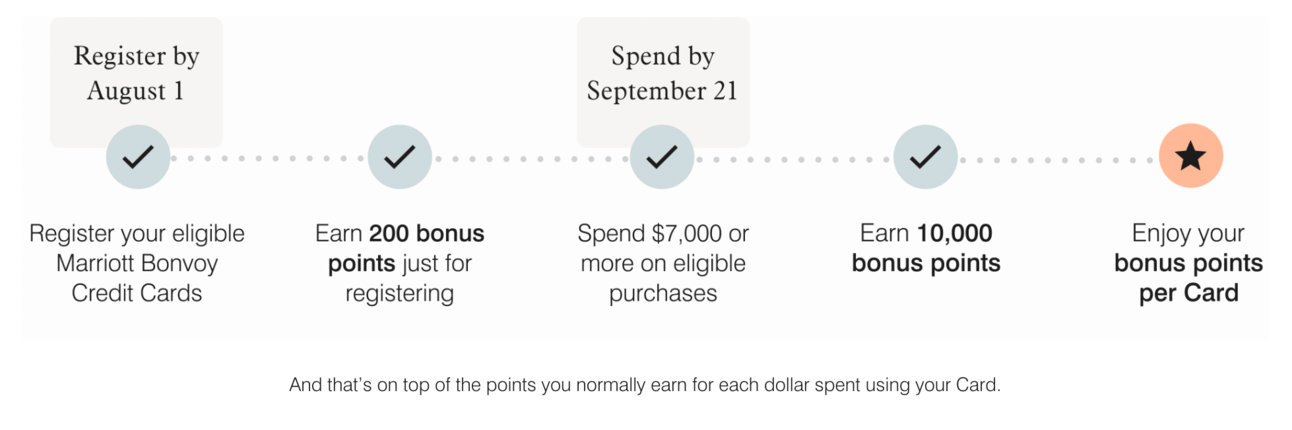Click Spend $7,000 or more text
The width and height of the screenshot is (1292, 430).
point(663,249)
